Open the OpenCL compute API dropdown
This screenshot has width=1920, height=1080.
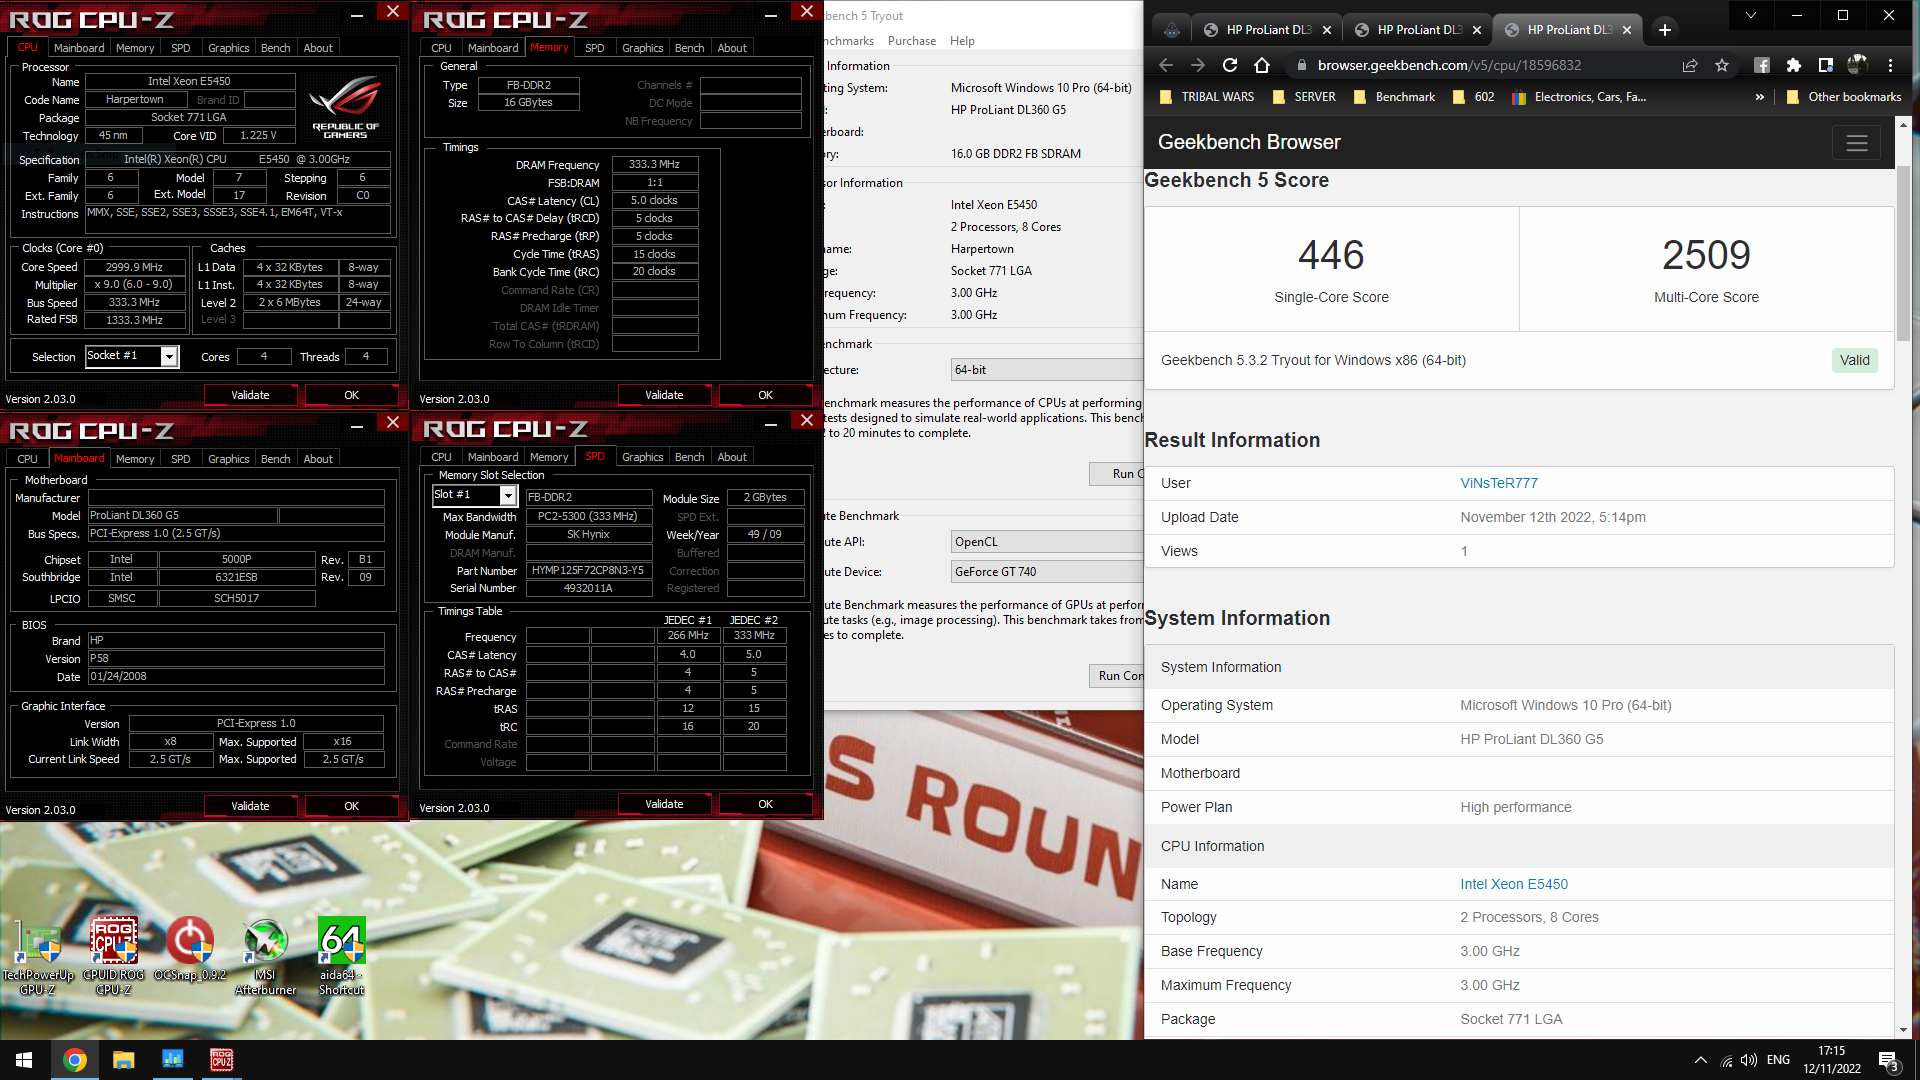click(x=1047, y=542)
